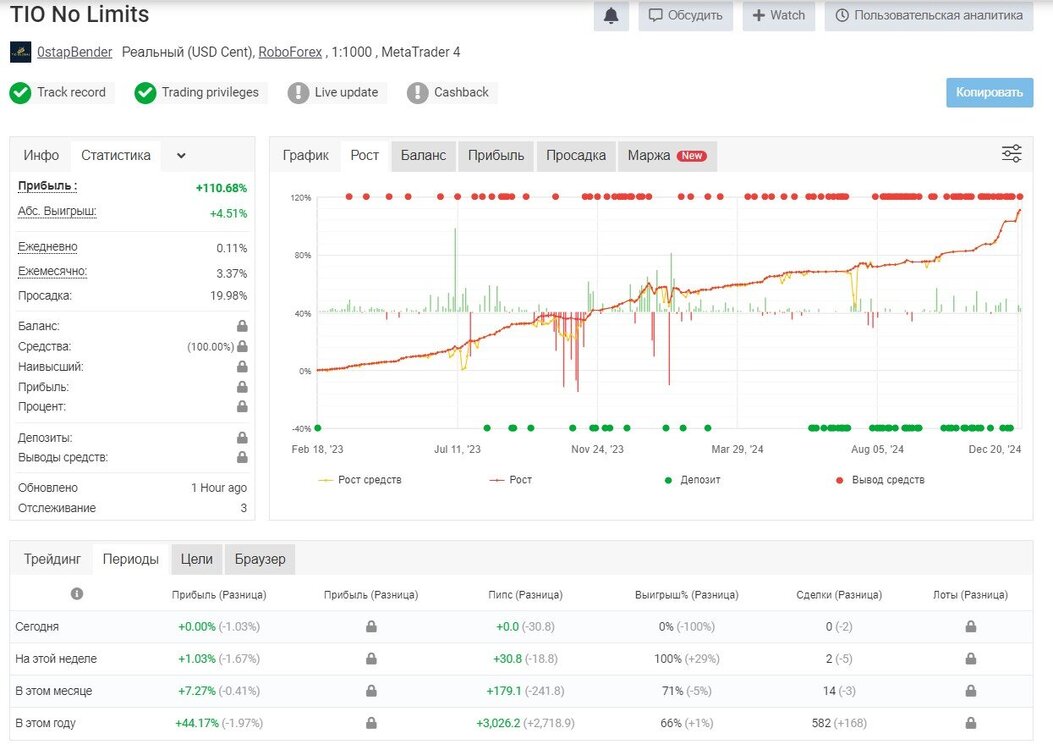Switch to the Прибыль chart tab
This screenshot has width=1053, height=750.
tap(496, 156)
